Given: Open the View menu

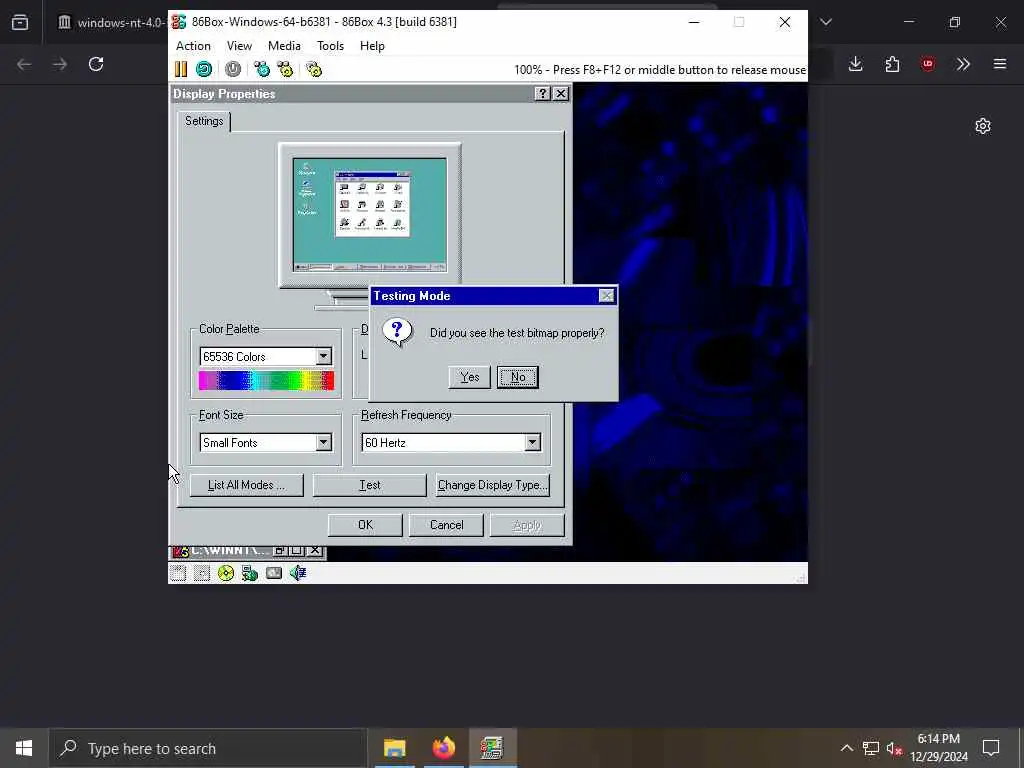Looking at the screenshot, I should [239, 46].
